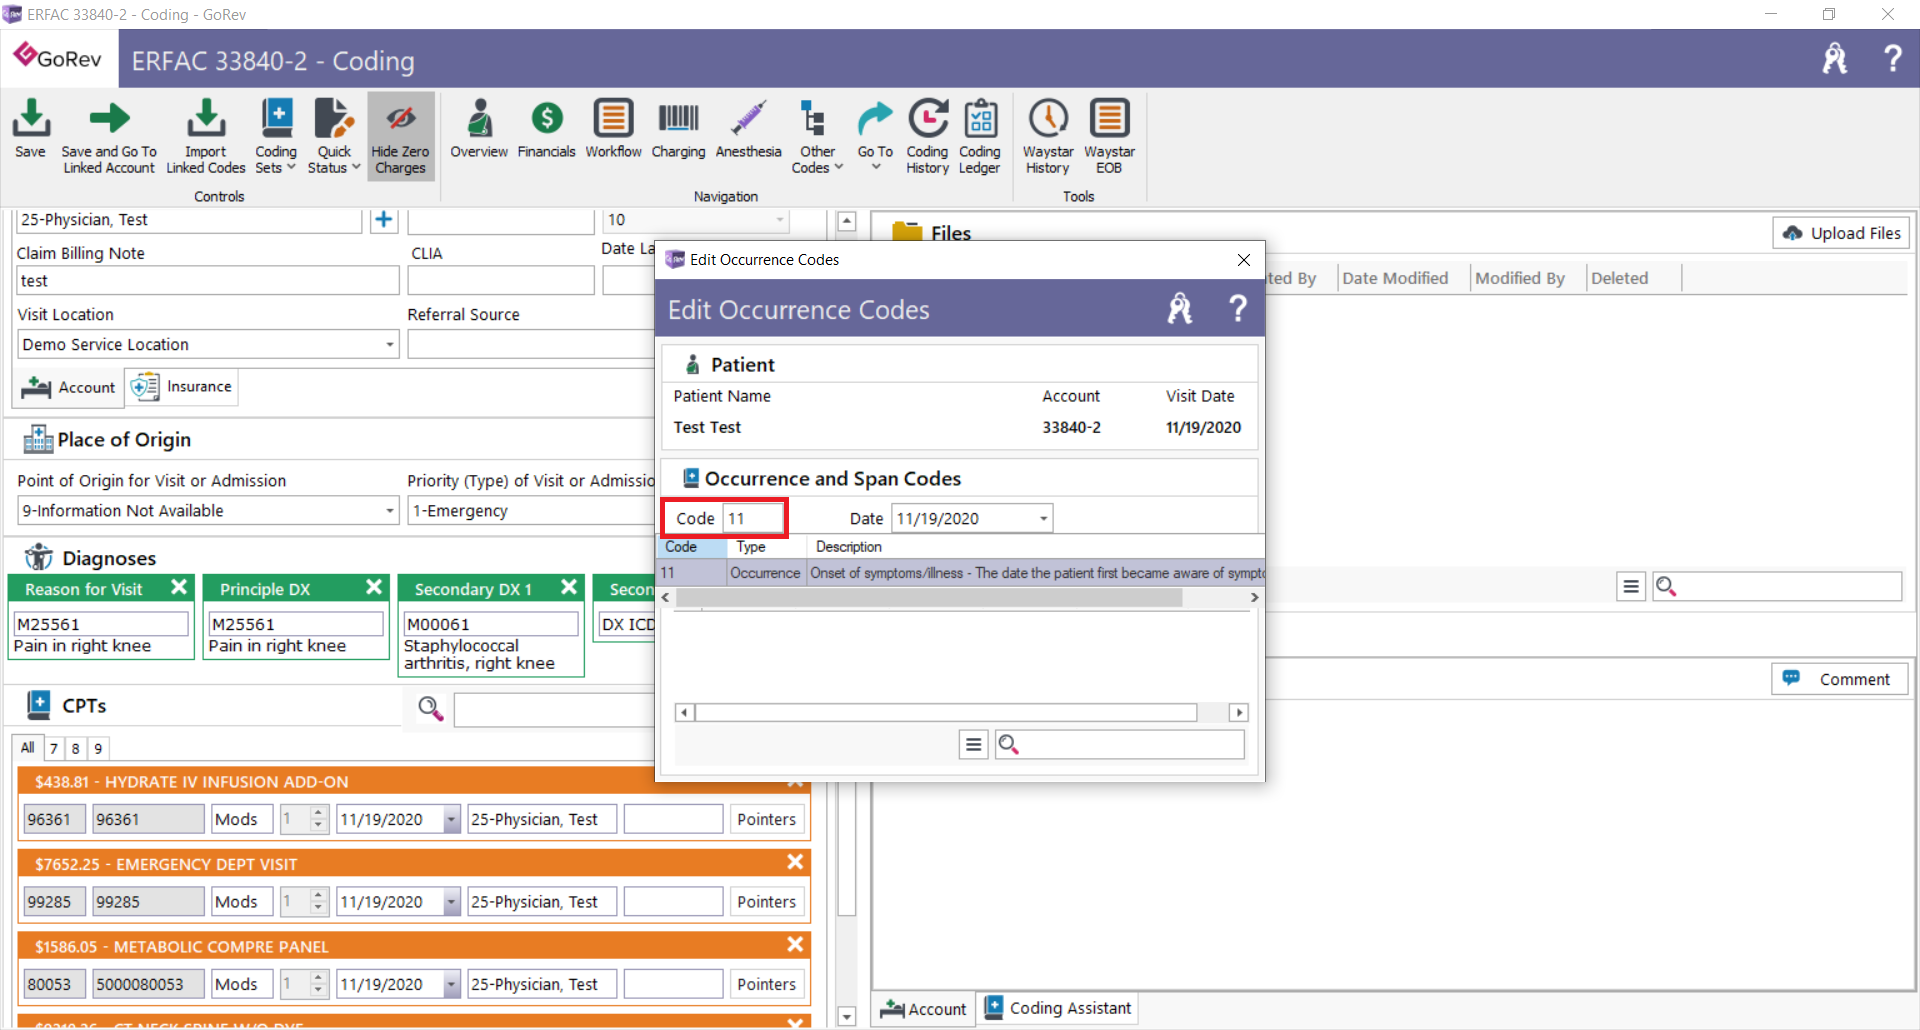Click Pointers for code 99285
This screenshot has height=1030, width=1920.
point(766,902)
